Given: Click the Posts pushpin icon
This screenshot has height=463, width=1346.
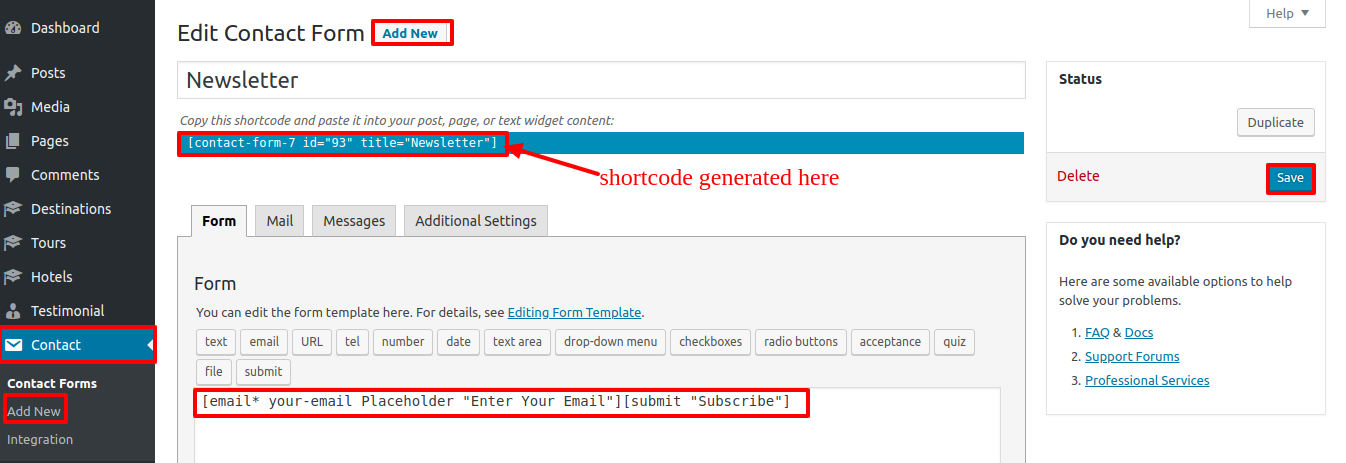Looking at the screenshot, I should pyautogui.click(x=13, y=73).
